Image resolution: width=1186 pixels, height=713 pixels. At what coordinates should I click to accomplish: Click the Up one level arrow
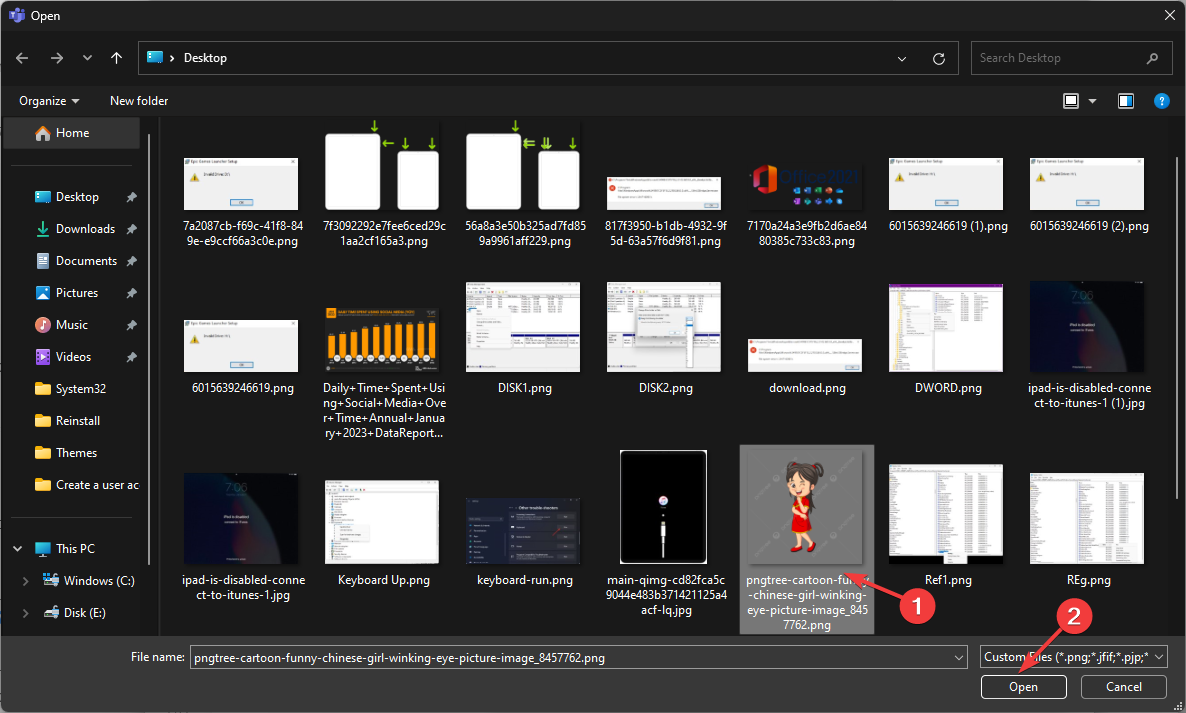click(x=117, y=58)
